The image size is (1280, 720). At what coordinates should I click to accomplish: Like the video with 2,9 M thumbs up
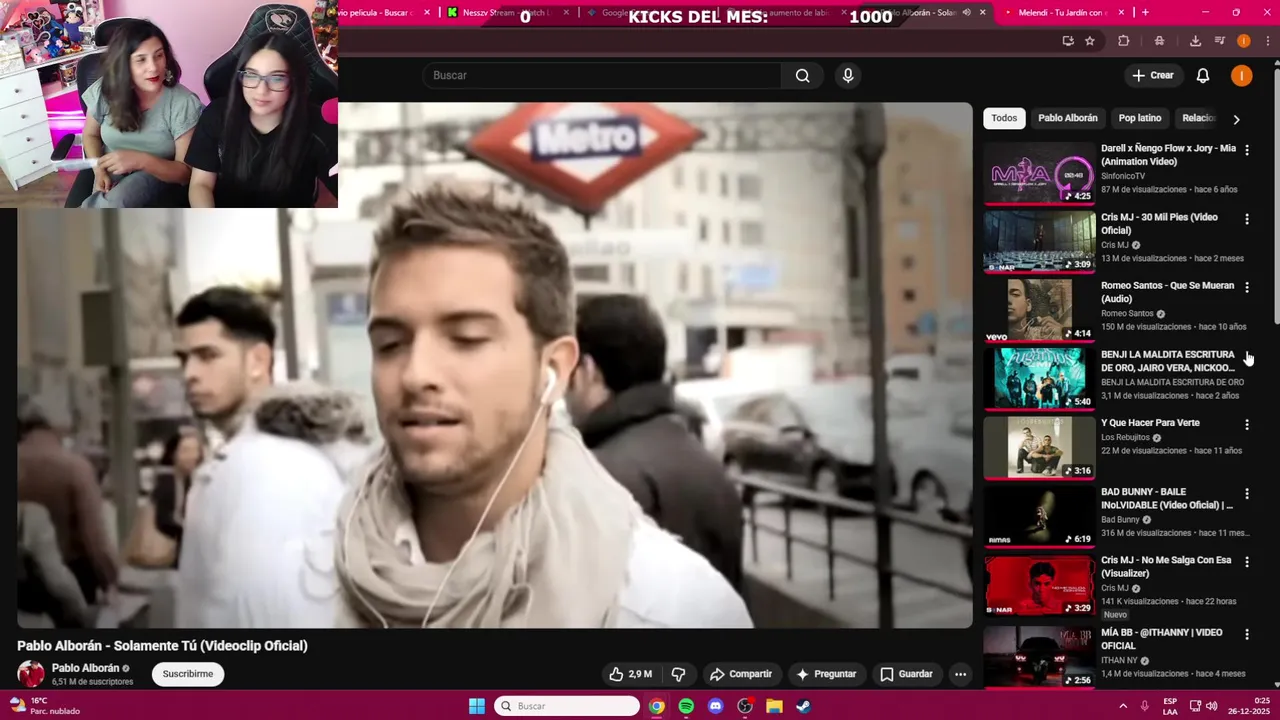click(630, 674)
